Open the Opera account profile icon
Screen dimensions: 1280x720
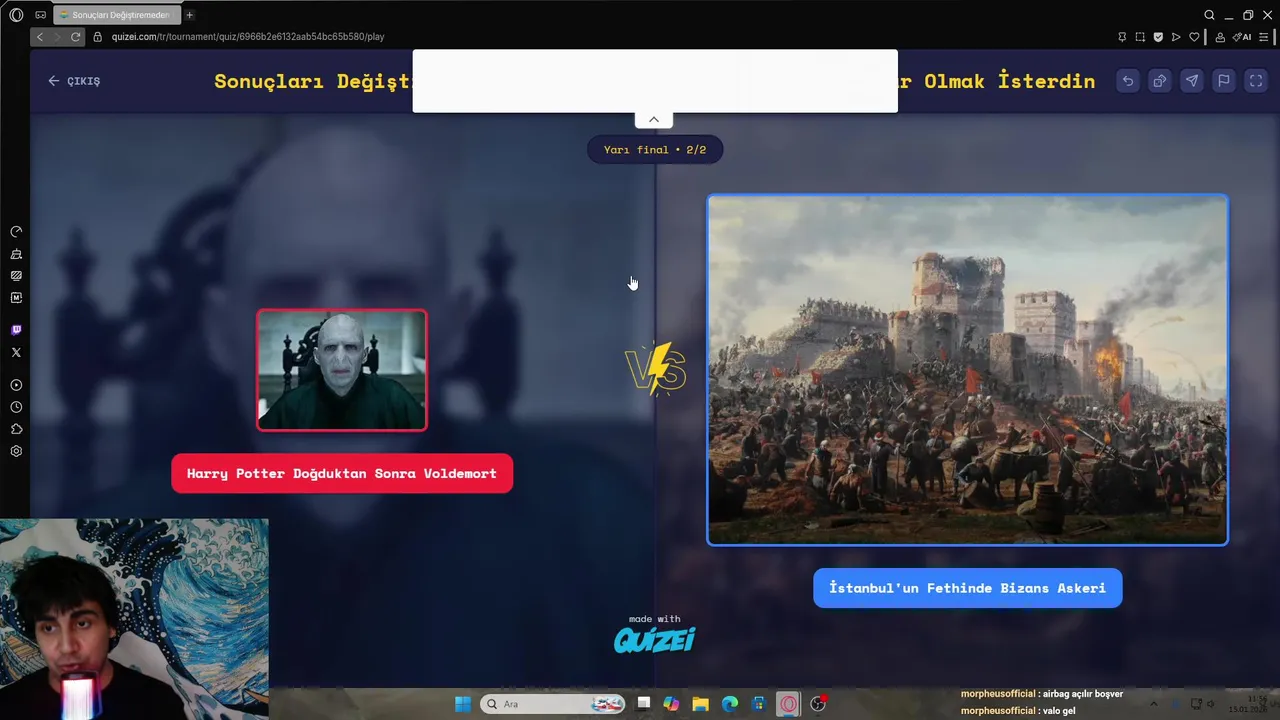point(1220,37)
